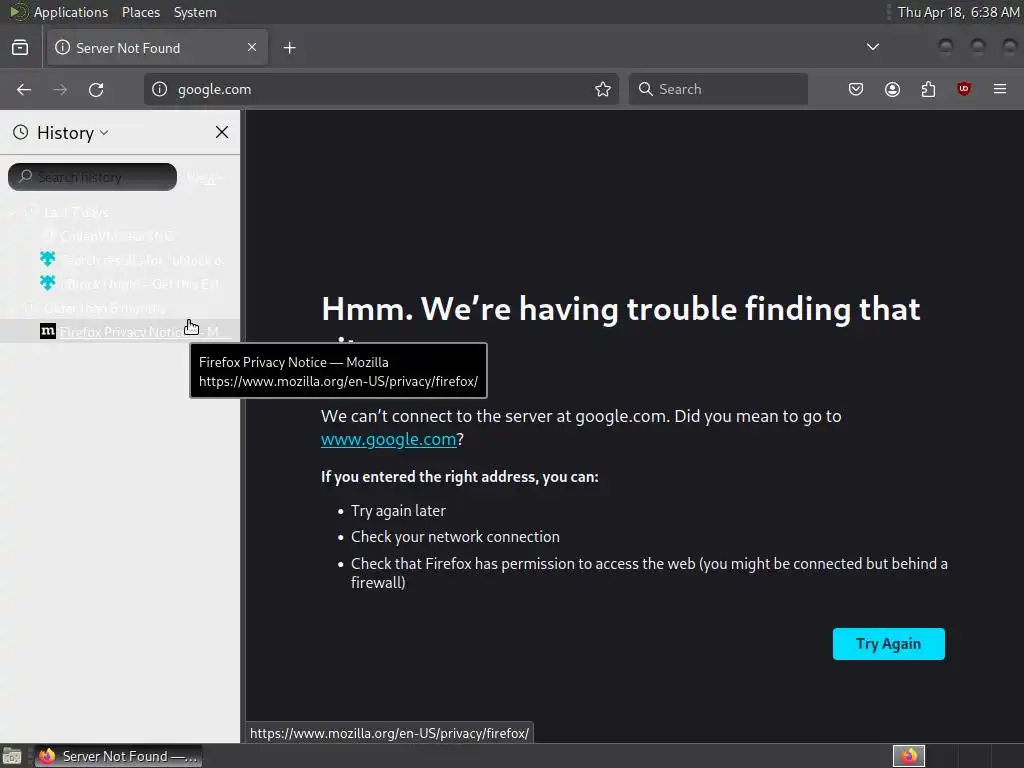Close the History sidebar

(222, 132)
